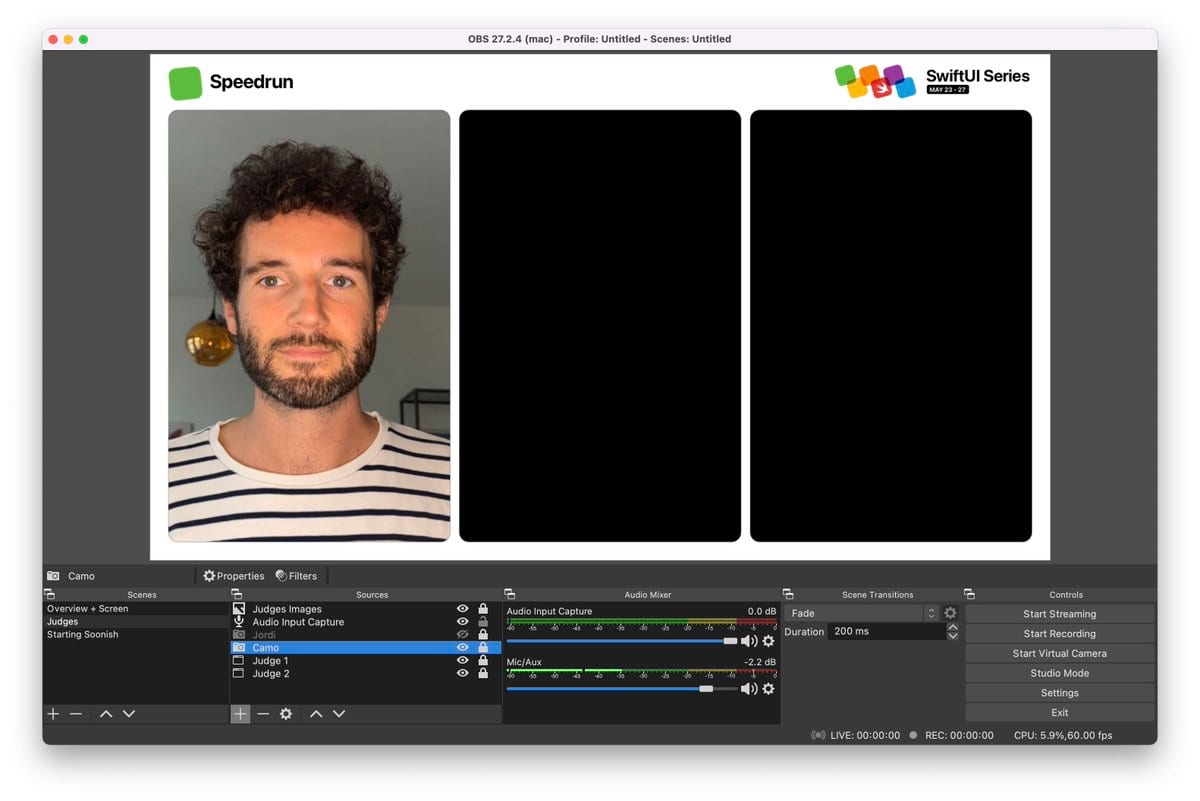The height and width of the screenshot is (801, 1200).
Task: Move source down in Sources list
Action: point(339,714)
